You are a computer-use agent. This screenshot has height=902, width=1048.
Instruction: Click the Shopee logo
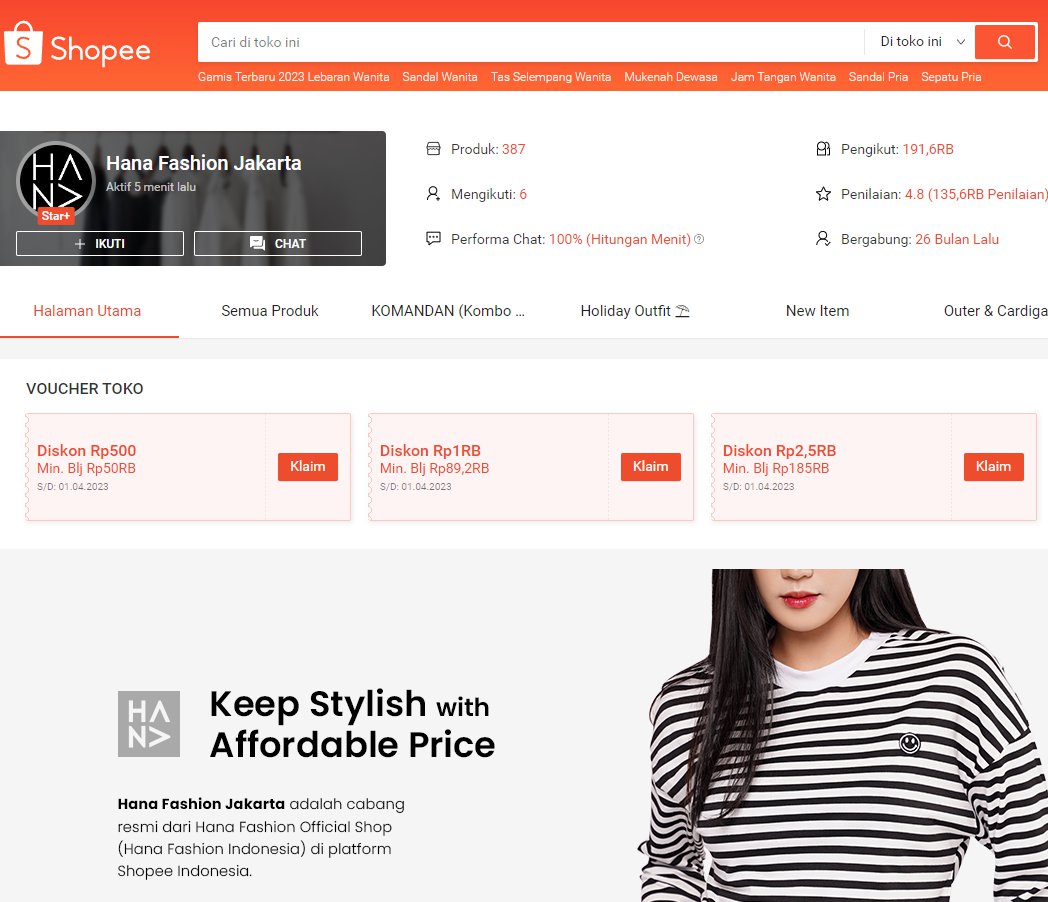78,44
